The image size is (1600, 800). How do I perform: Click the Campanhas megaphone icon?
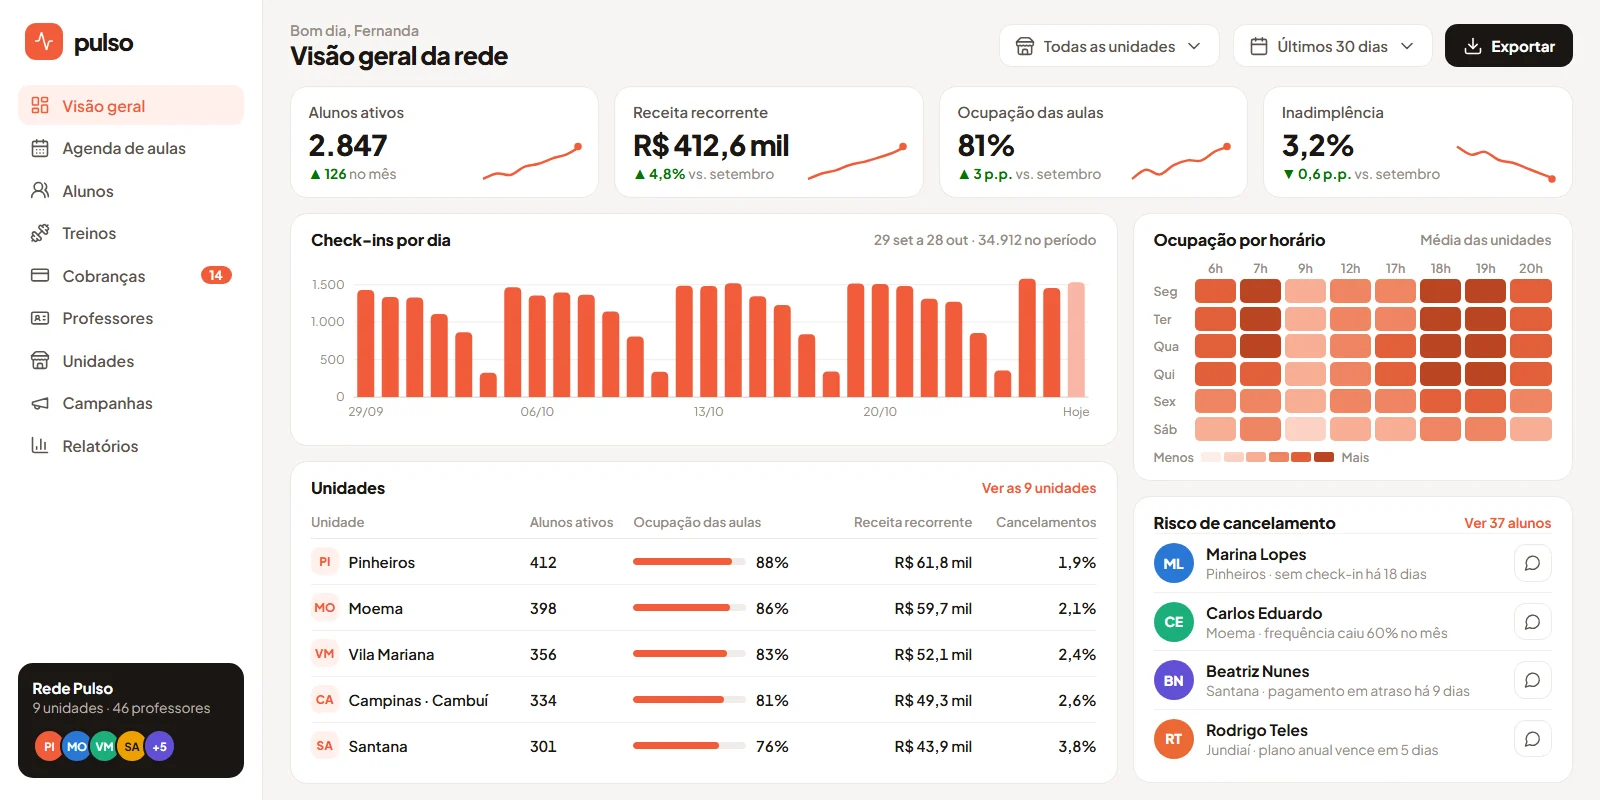[x=40, y=403]
